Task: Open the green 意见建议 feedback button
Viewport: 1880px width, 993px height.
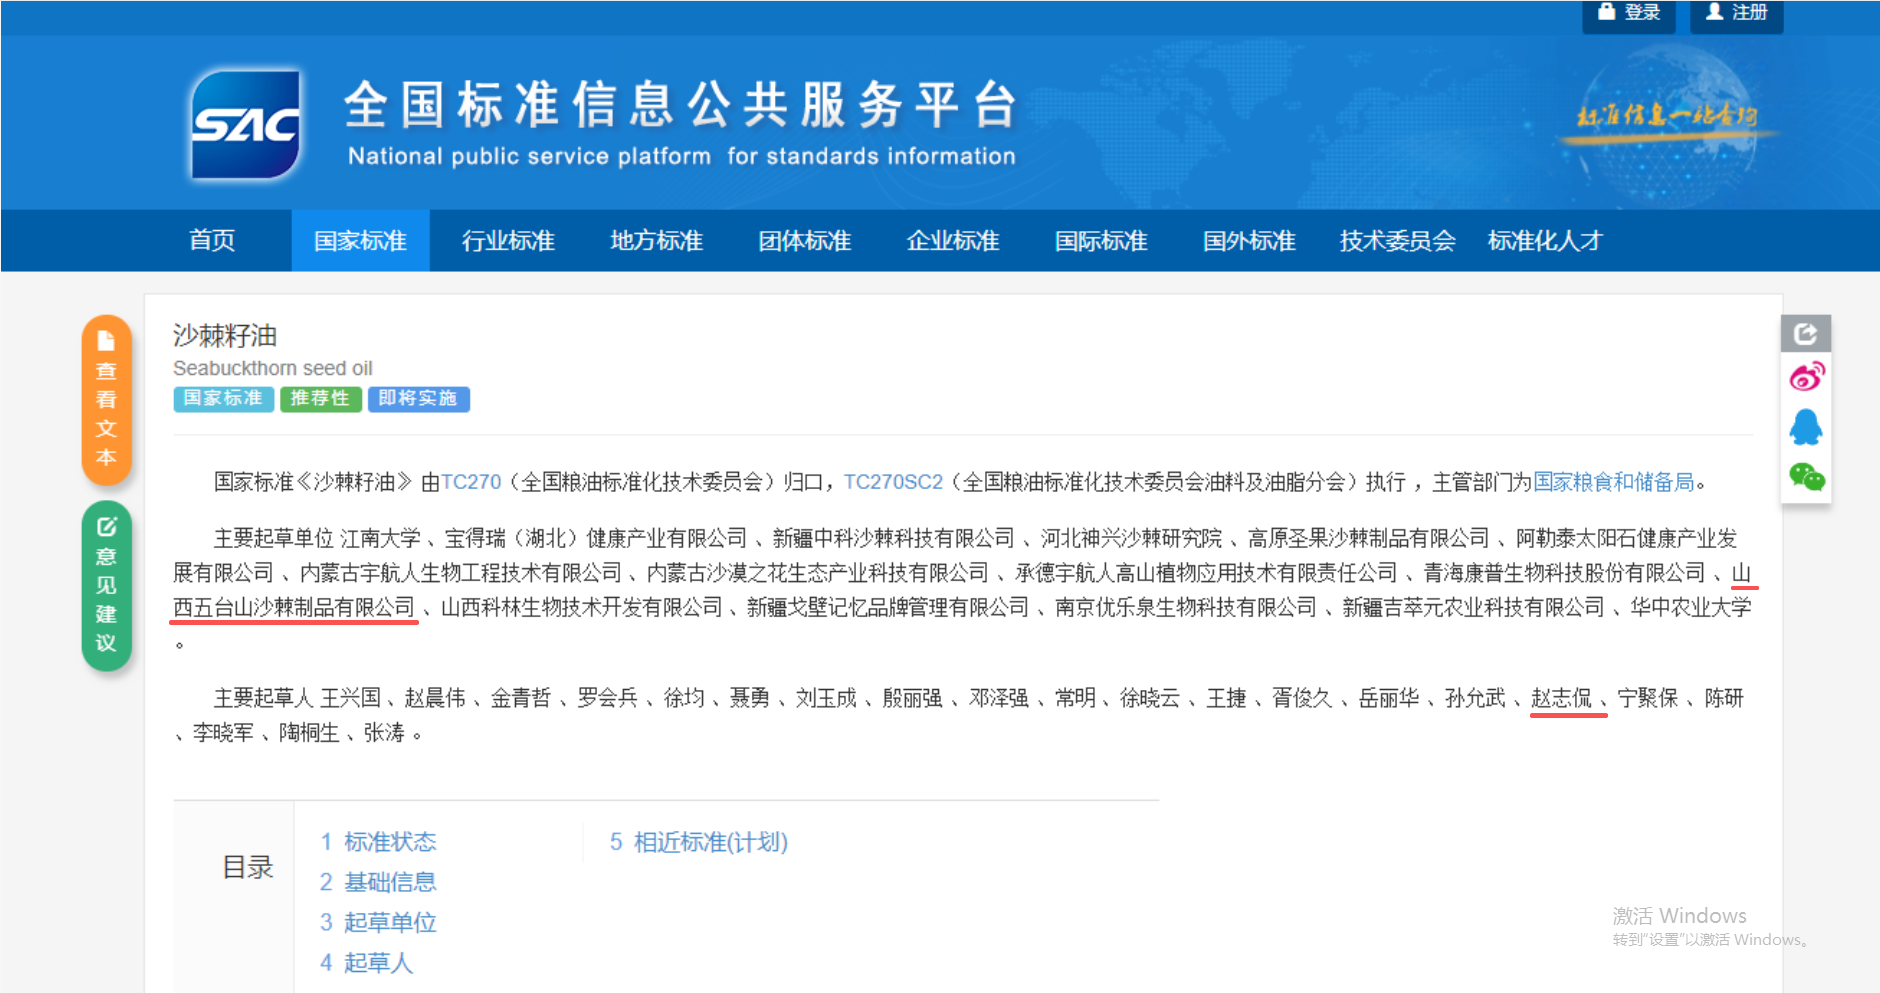Action: coord(106,586)
